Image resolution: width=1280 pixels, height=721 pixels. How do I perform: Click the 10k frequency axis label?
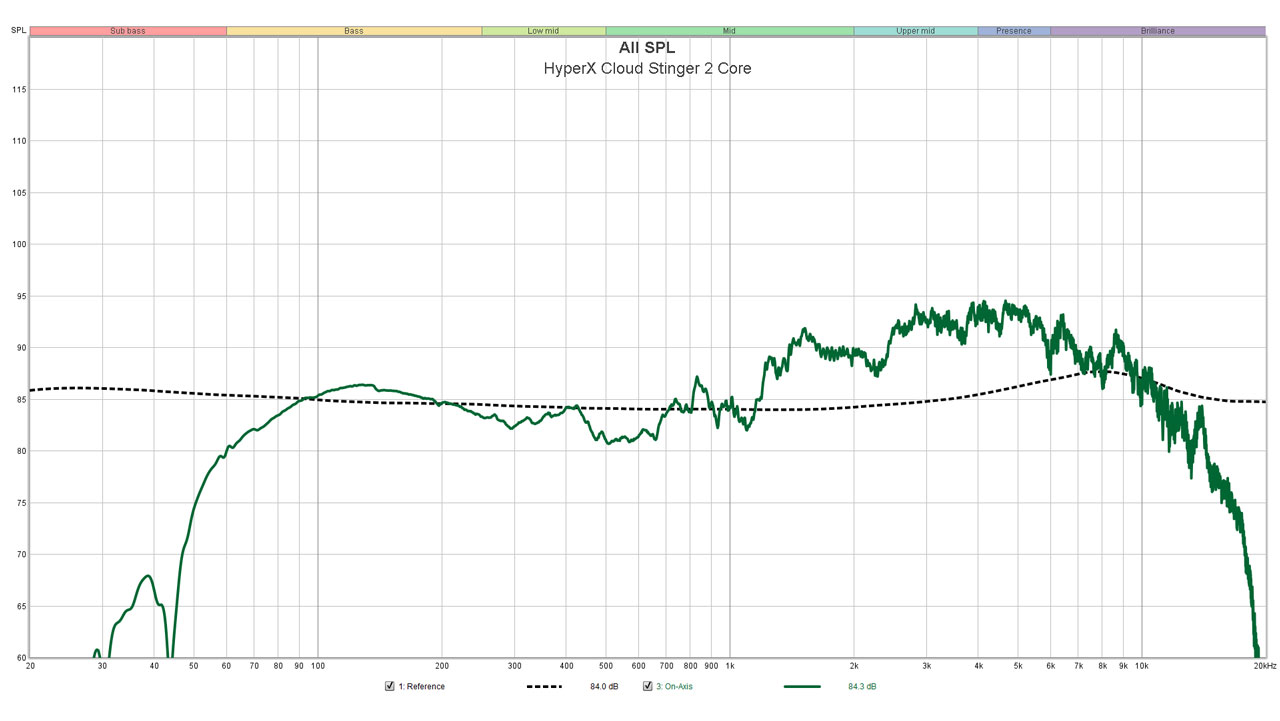coord(1142,666)
